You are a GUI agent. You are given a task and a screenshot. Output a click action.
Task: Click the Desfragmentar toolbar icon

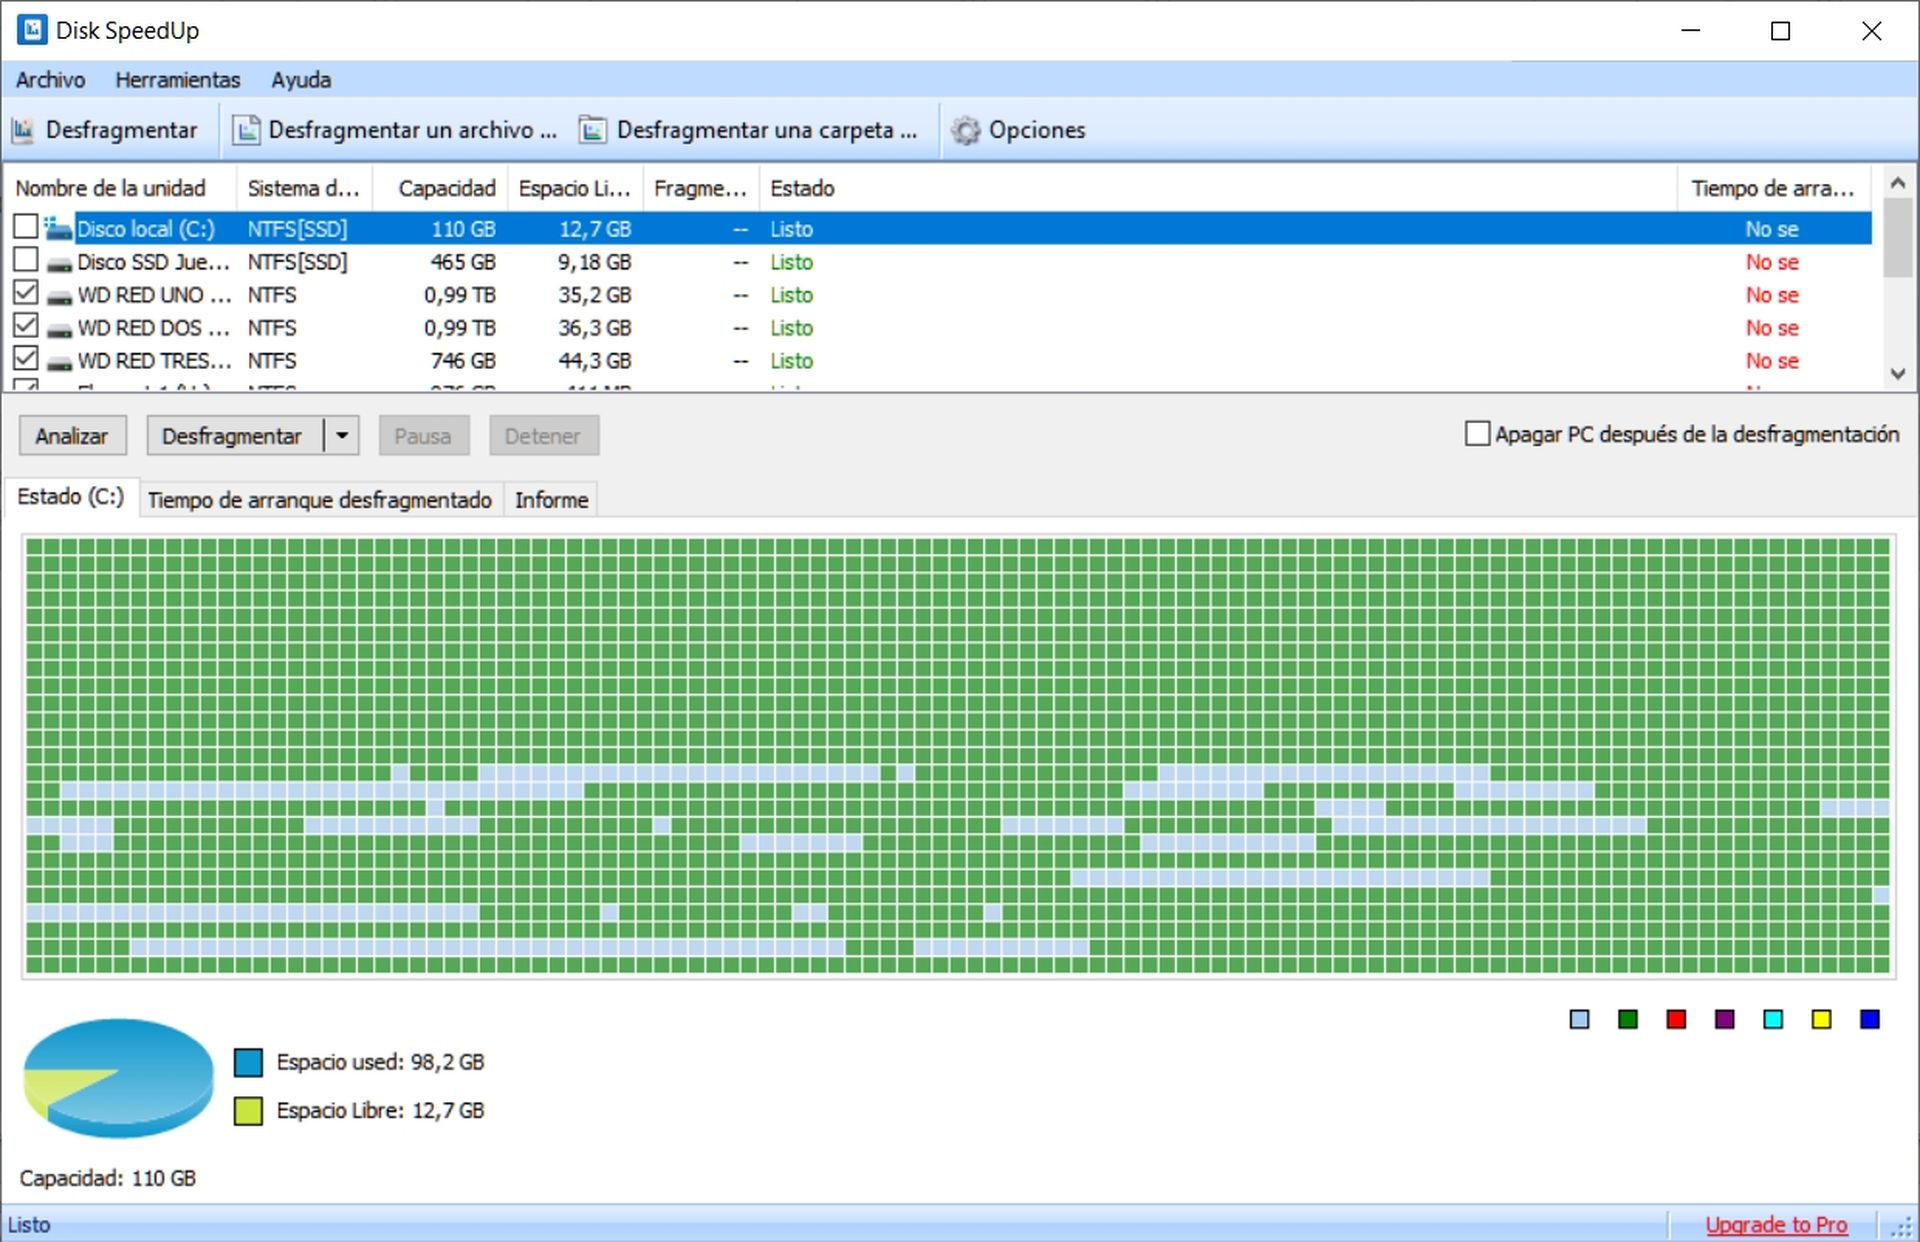[22, 130]
